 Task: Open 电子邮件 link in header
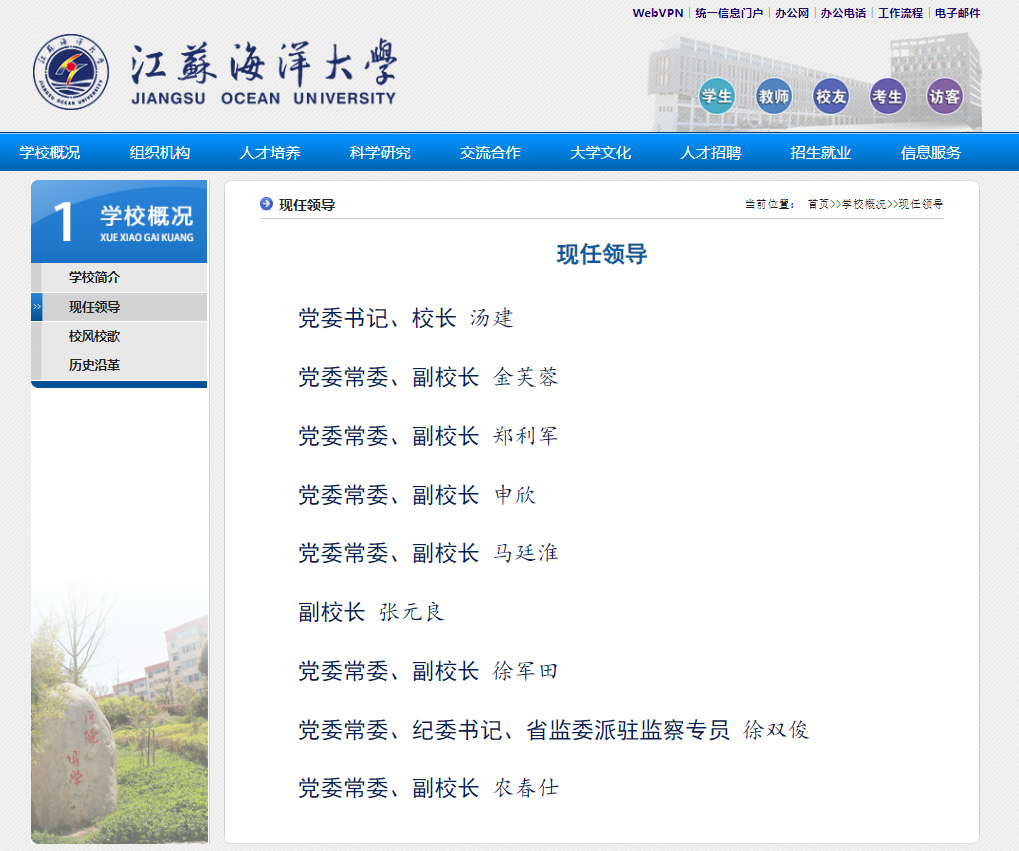[x=957, y=13]
